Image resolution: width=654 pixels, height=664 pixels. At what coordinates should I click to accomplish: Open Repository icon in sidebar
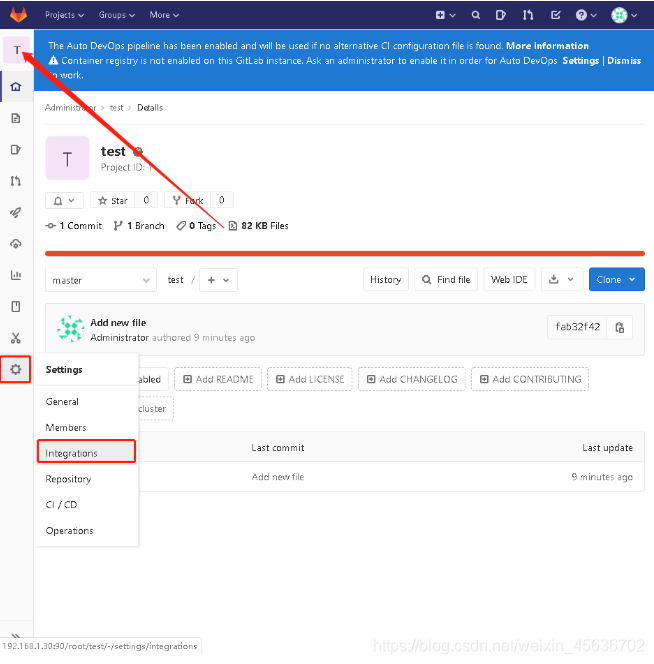[x=16, y=118]
